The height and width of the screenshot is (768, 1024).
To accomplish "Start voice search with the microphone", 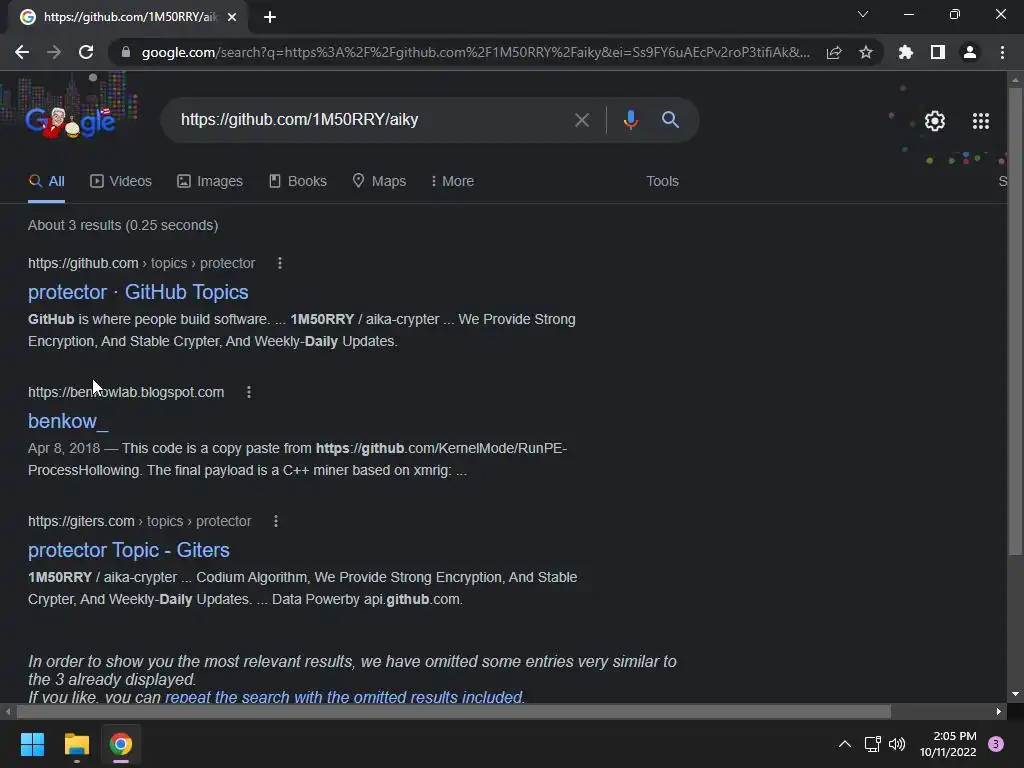I will tap(630, 120).
